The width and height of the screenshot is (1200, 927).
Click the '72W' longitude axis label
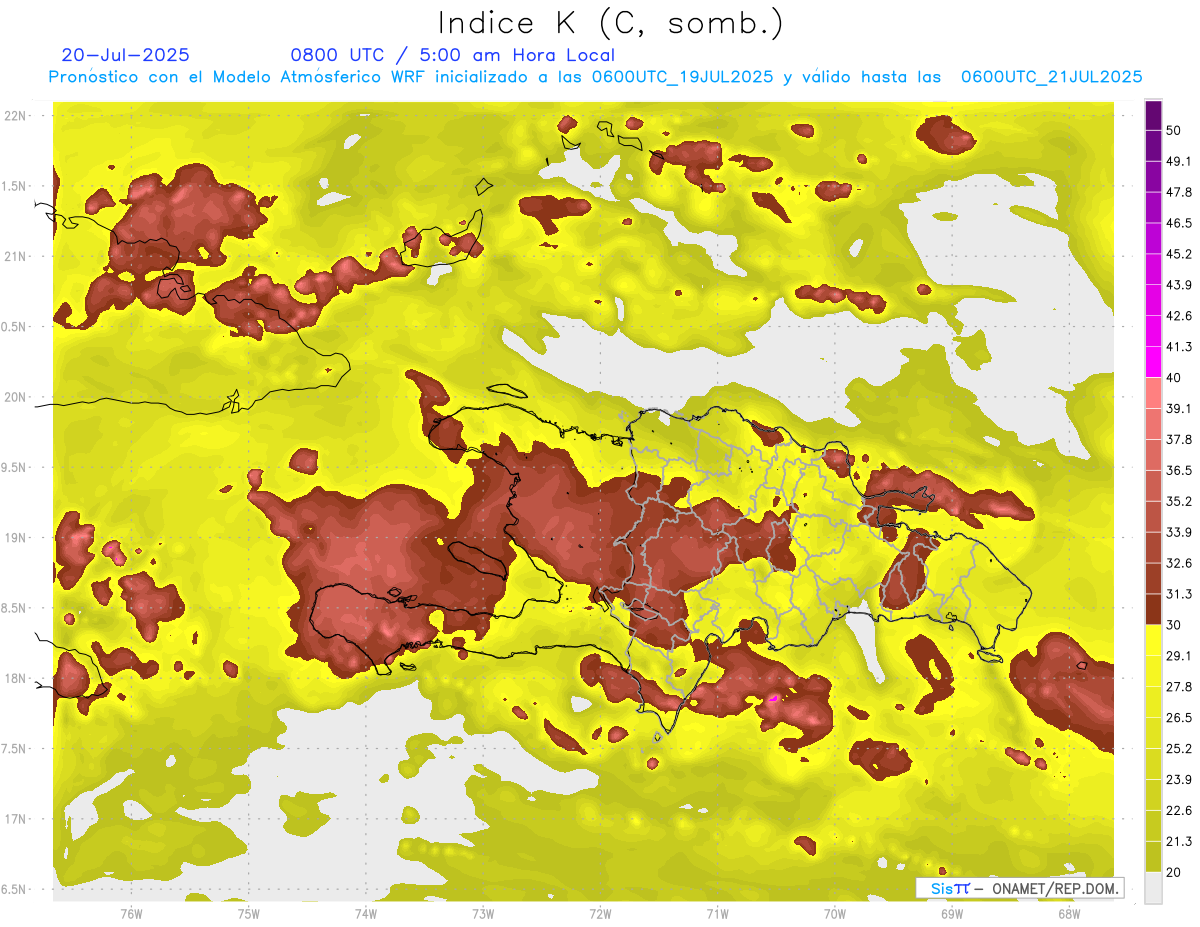(600, 914)
